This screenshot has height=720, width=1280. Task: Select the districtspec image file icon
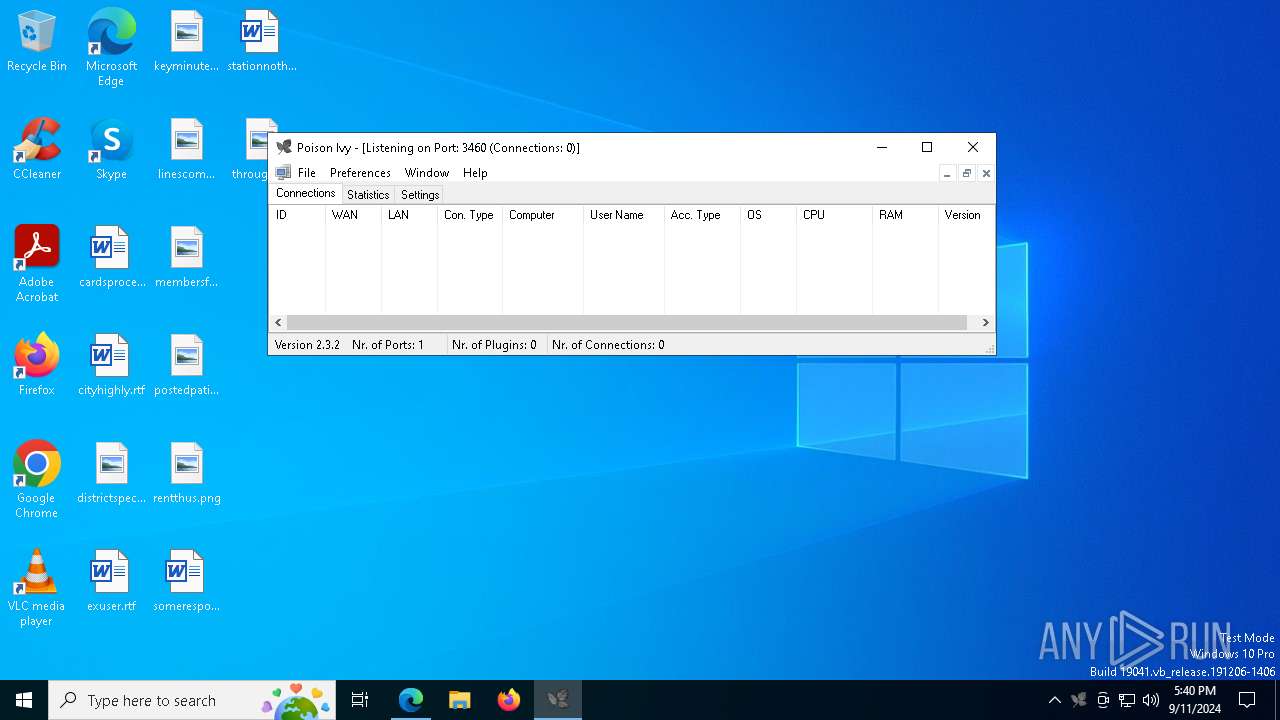point(111,474)
